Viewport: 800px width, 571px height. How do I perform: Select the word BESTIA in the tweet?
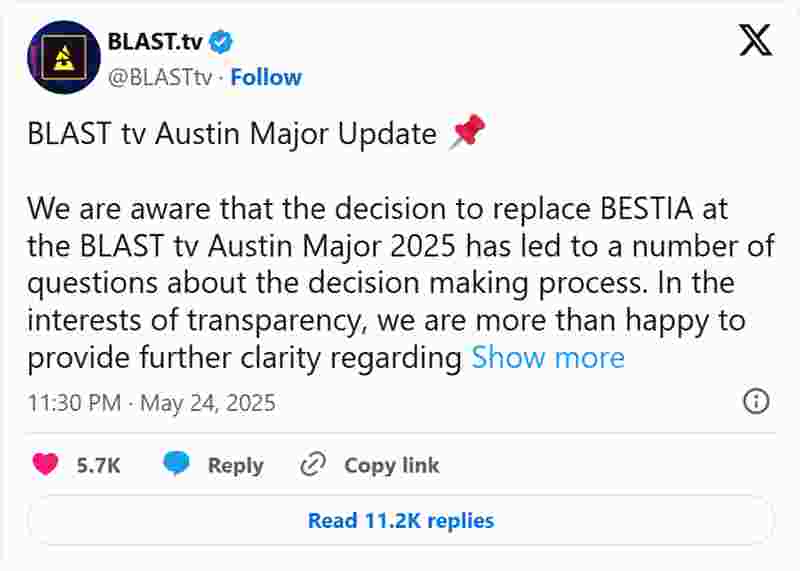[x=646, y=208]
